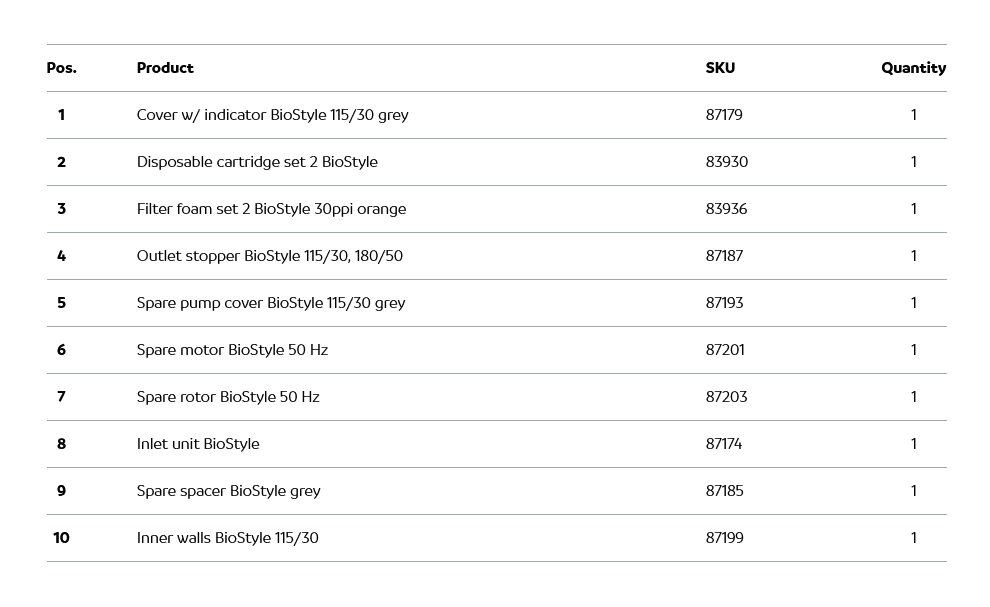Click SKU number 87199
Screen dimensions: 990x607
(x=725, y=538)
